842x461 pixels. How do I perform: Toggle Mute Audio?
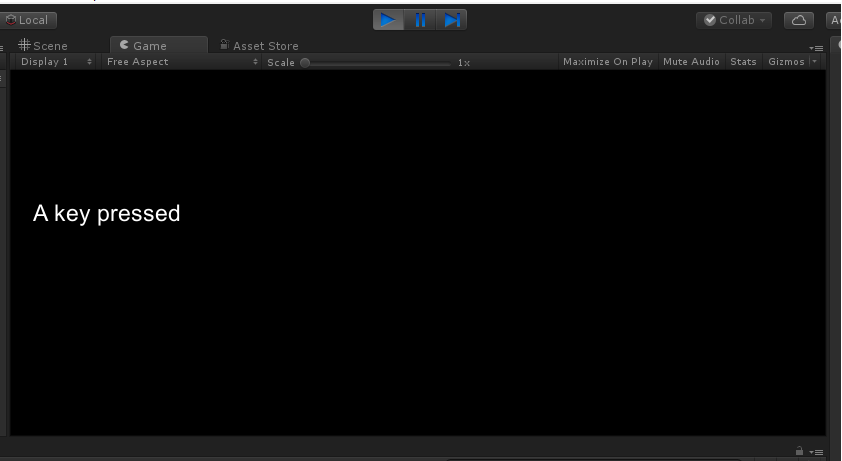point(691,62)
